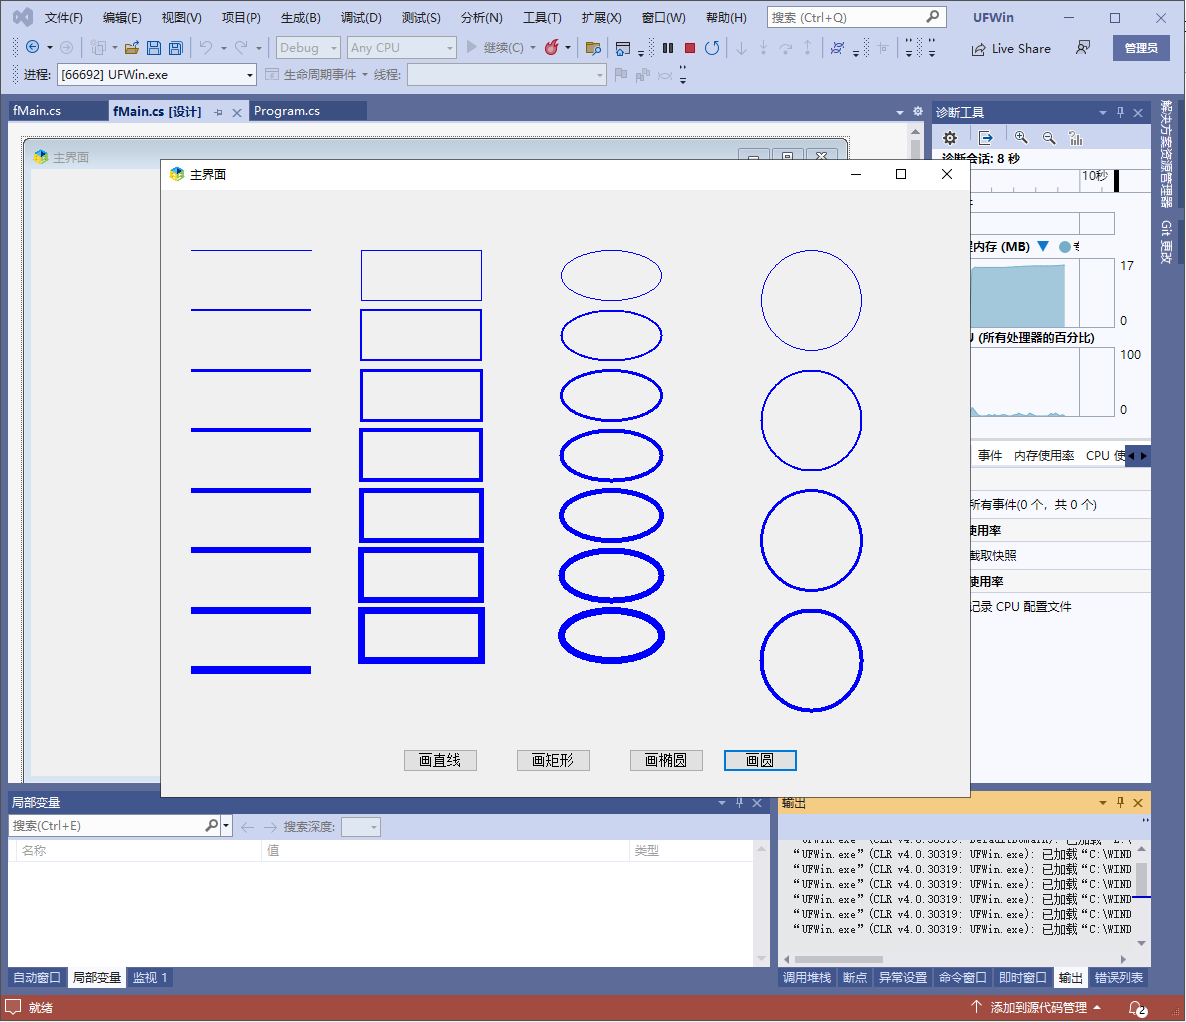Screen dimensions: 1186x1022
Task: Select the 错误列表 tab
Action: (x=1119, y=977)
